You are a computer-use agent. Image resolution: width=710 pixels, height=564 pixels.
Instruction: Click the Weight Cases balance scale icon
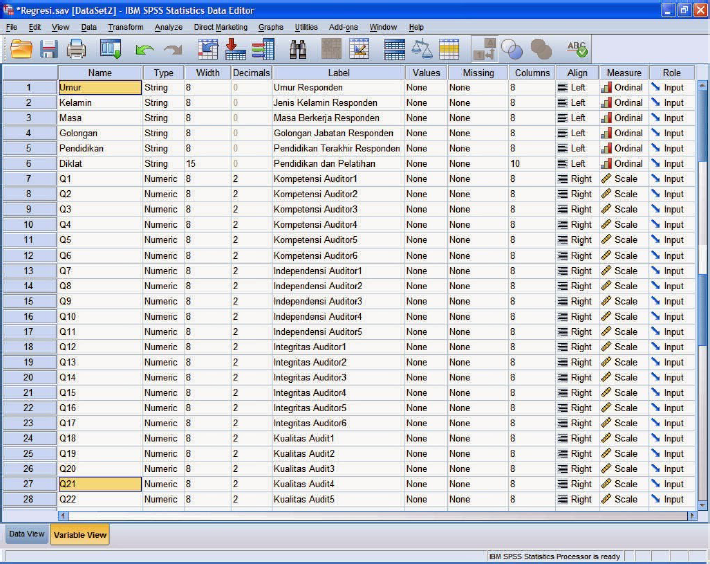coord(422,49)
